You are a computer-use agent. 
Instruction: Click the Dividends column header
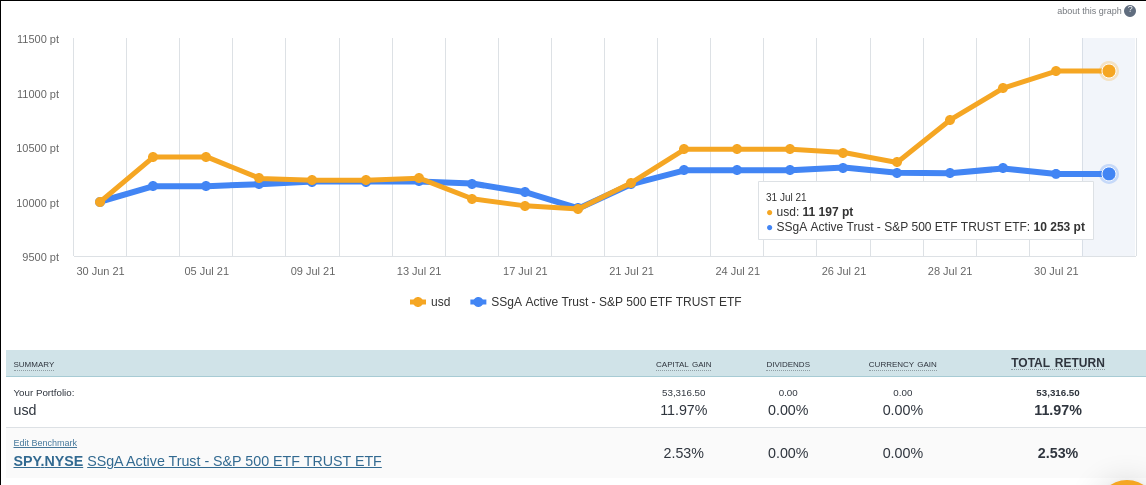788,365
